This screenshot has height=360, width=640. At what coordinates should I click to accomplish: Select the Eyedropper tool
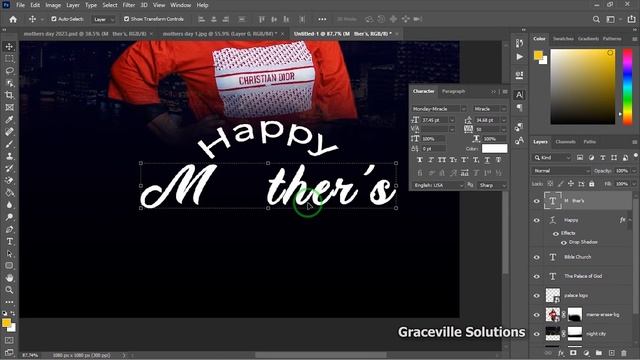(x=9, y=120)
